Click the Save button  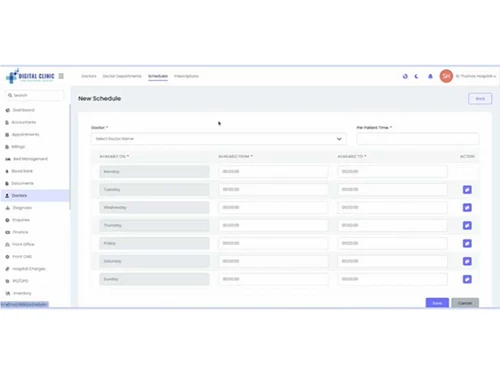pos(437,303)
